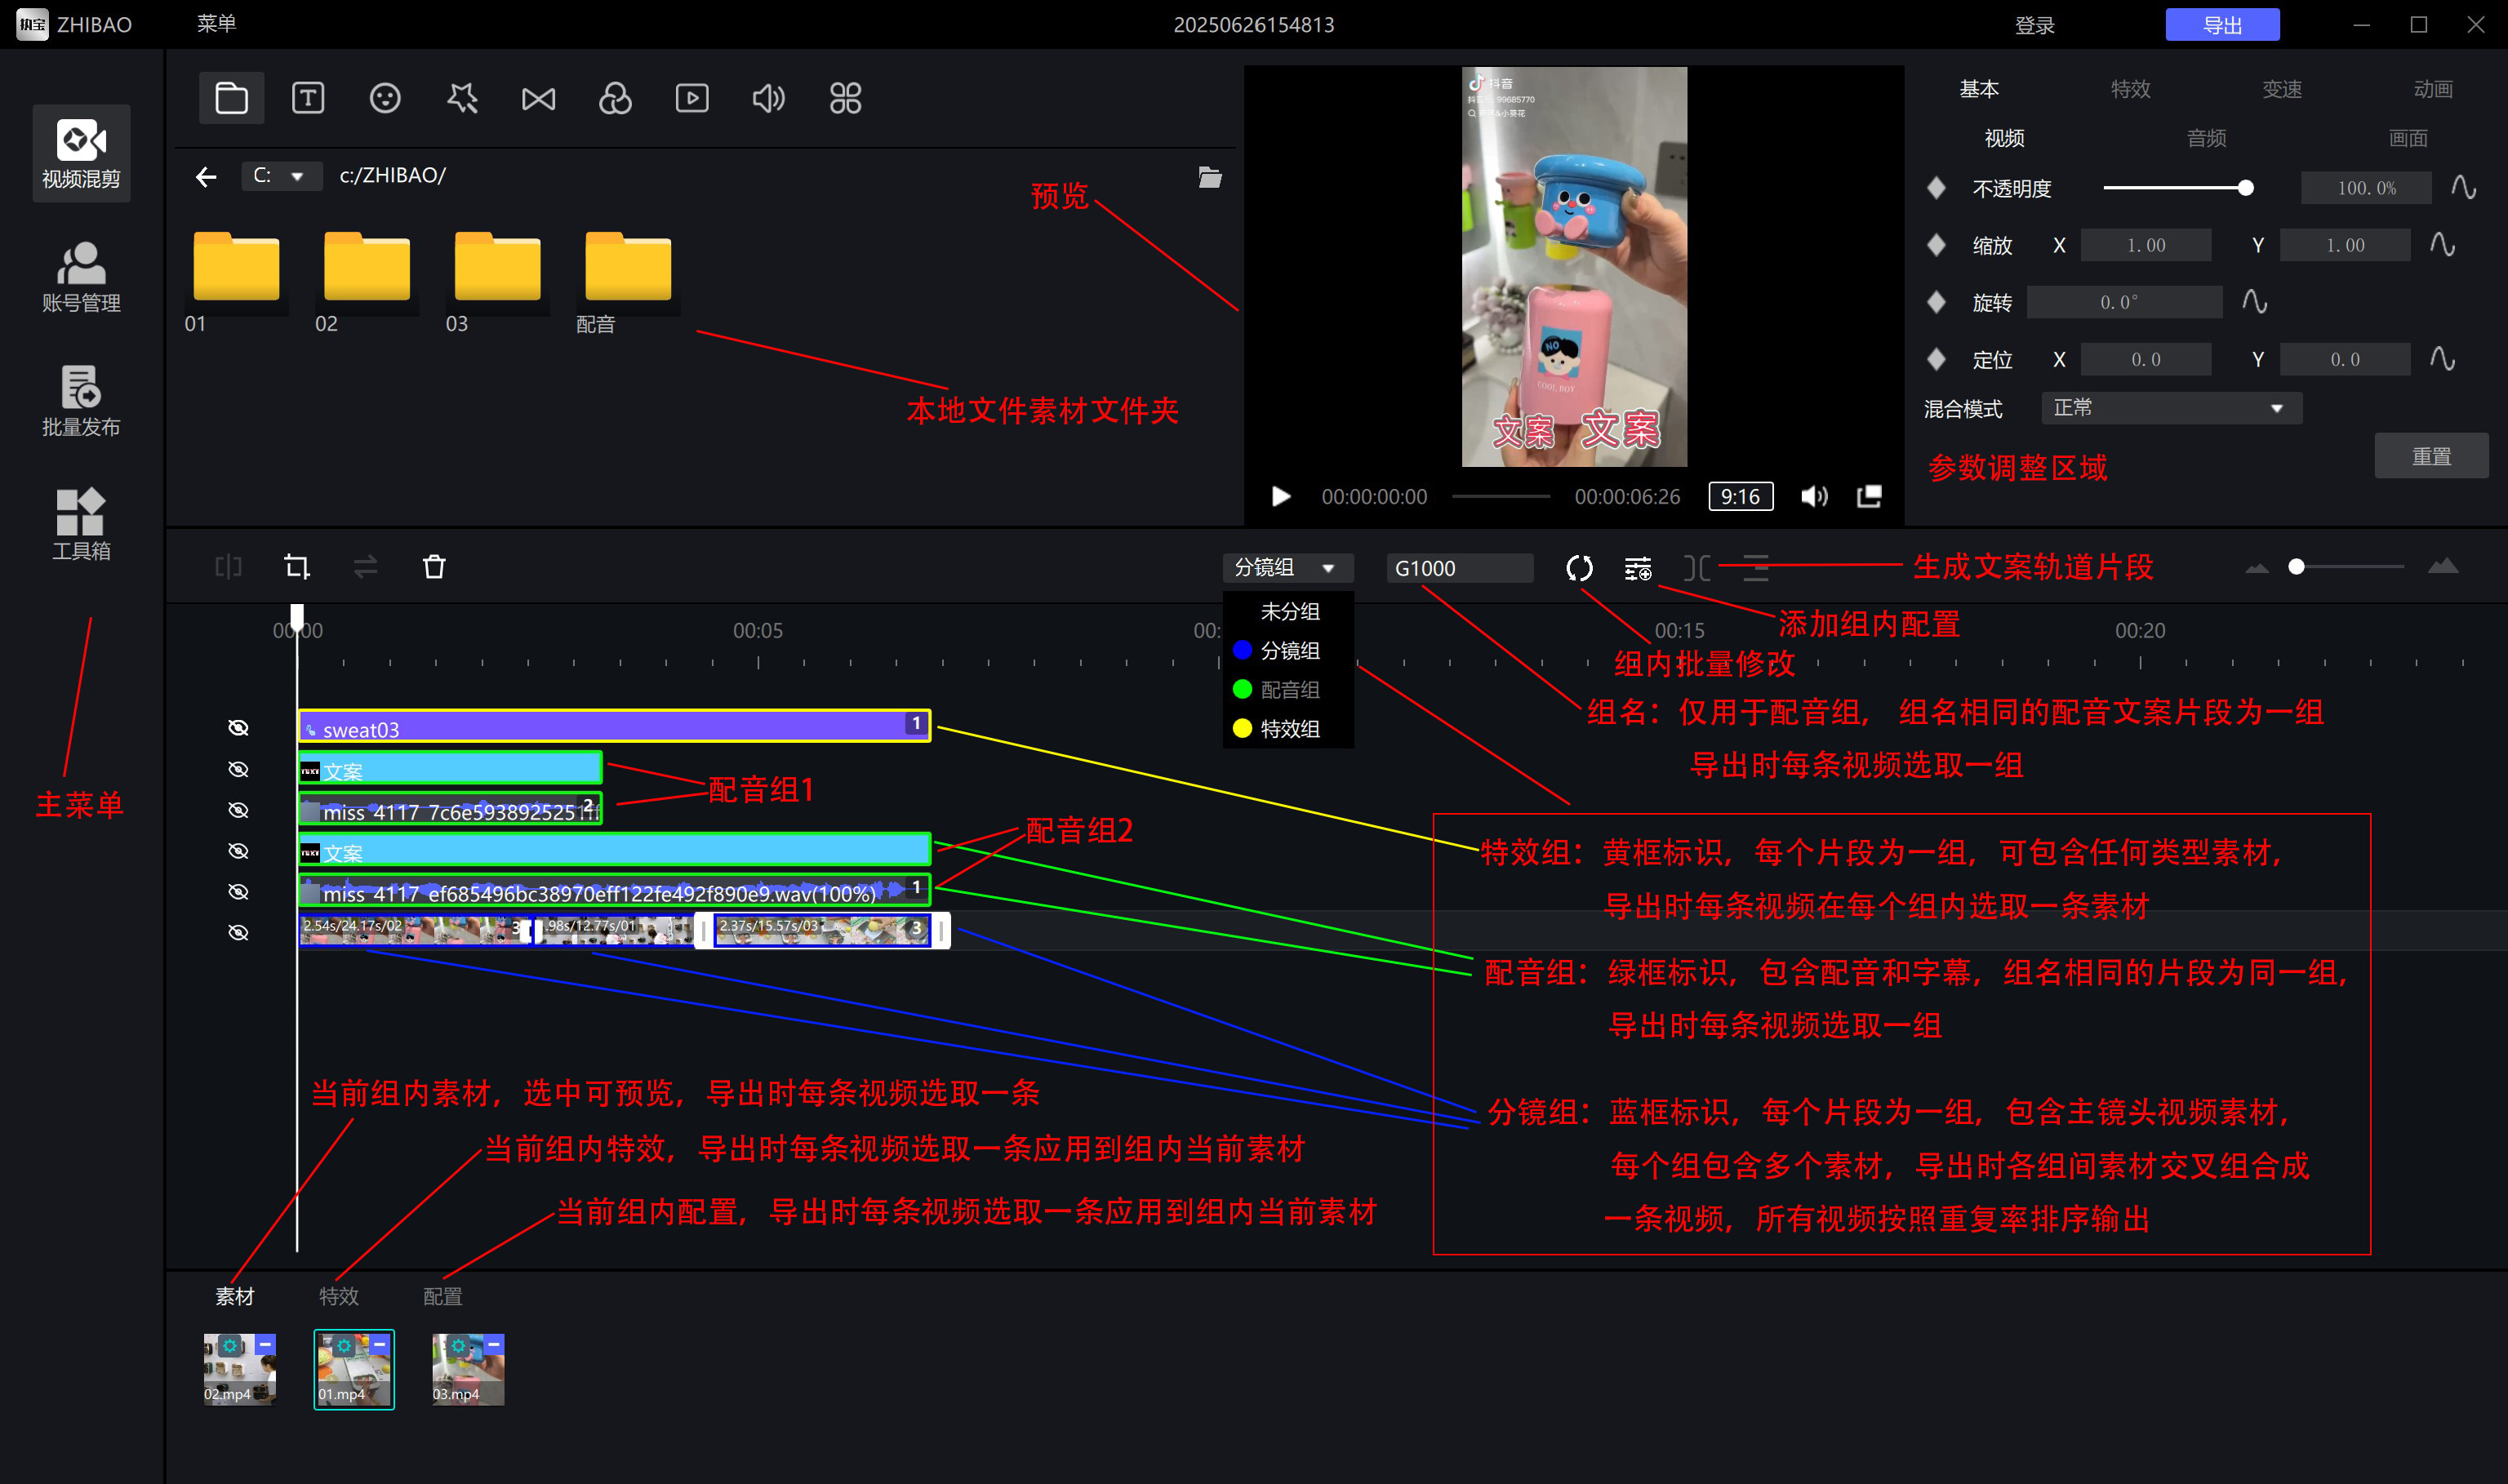This screenshot has height=1484, width=2508.
Task: Open the text tool tab
Action: [308, 98]
